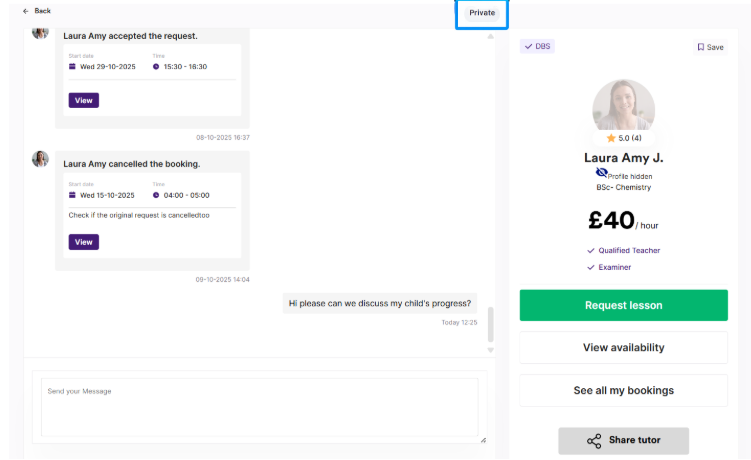Click the DBS verified checkmark badge
The width and height of the screenshot is (751, 460).
coord(537,46)
